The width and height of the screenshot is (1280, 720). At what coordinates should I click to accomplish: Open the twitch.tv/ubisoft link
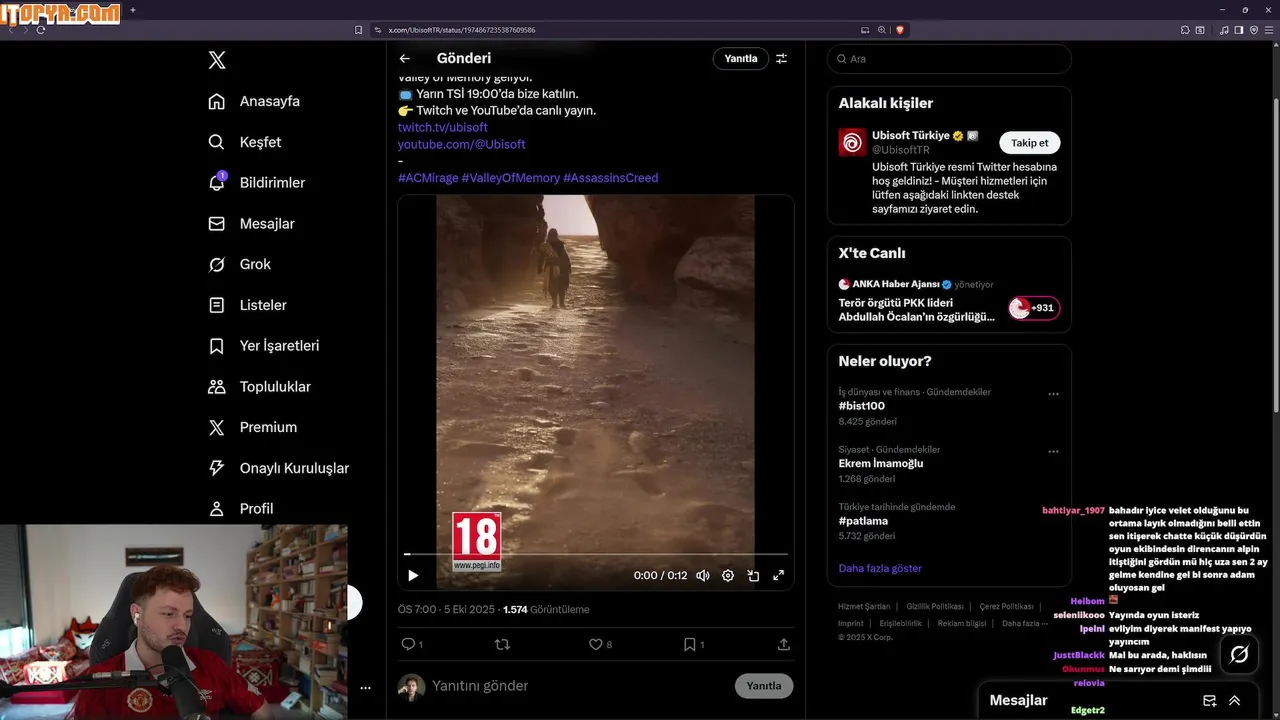pos(443,127)
